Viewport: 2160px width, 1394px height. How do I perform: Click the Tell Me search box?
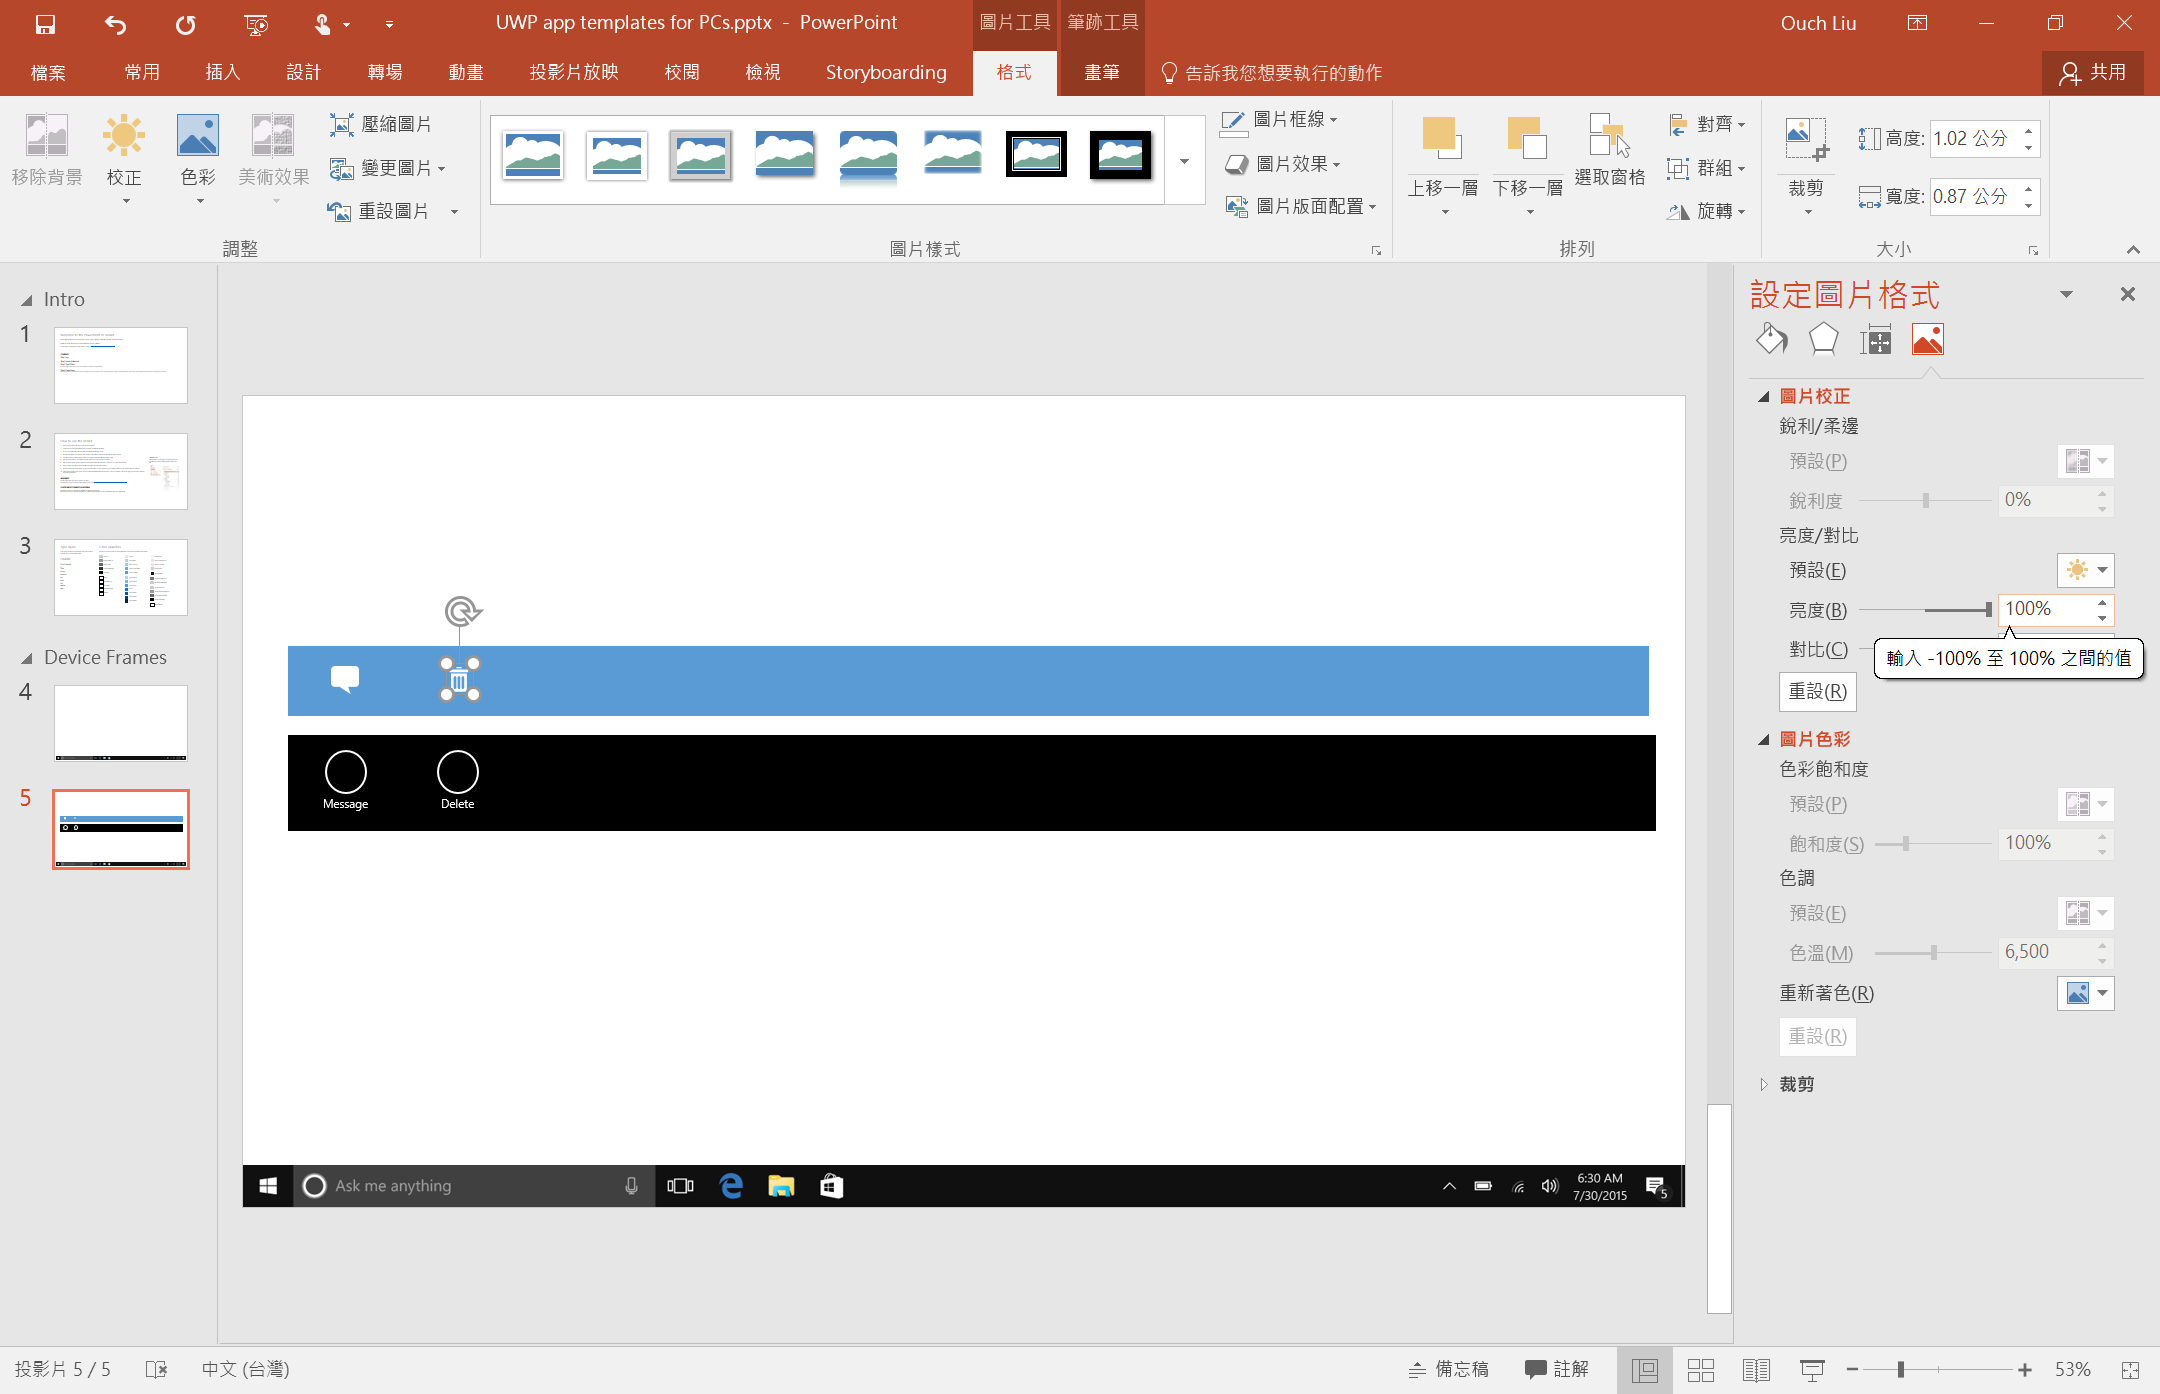1272,72
